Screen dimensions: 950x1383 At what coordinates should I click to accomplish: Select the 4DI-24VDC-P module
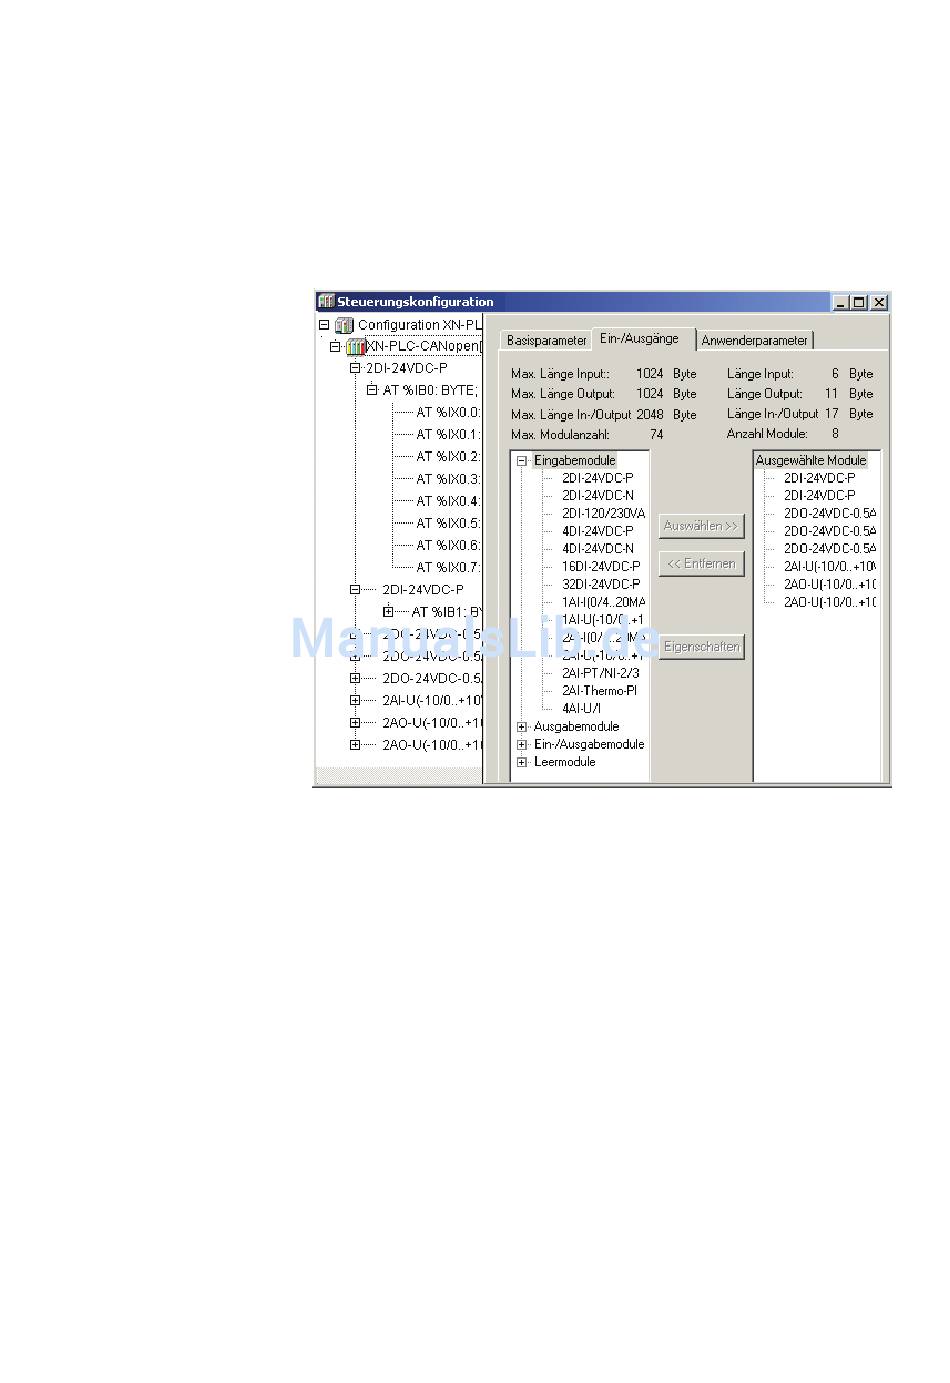[x=597, y=531]
